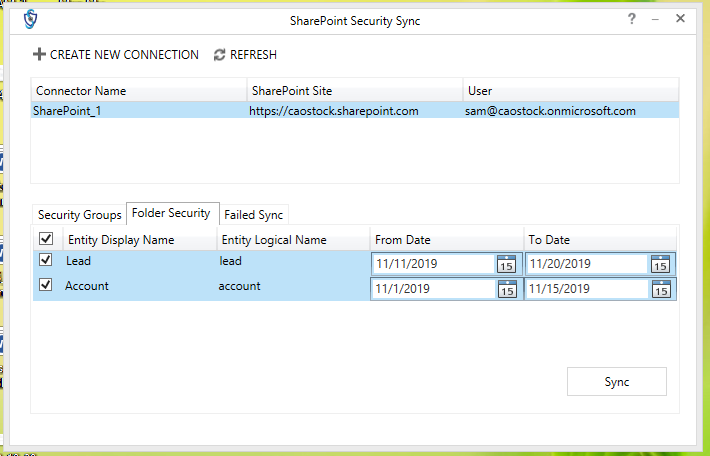This screenshot has height=456, width=710.
Task: Open calendar picker for Lead To Date
Action: pos(660,264)
